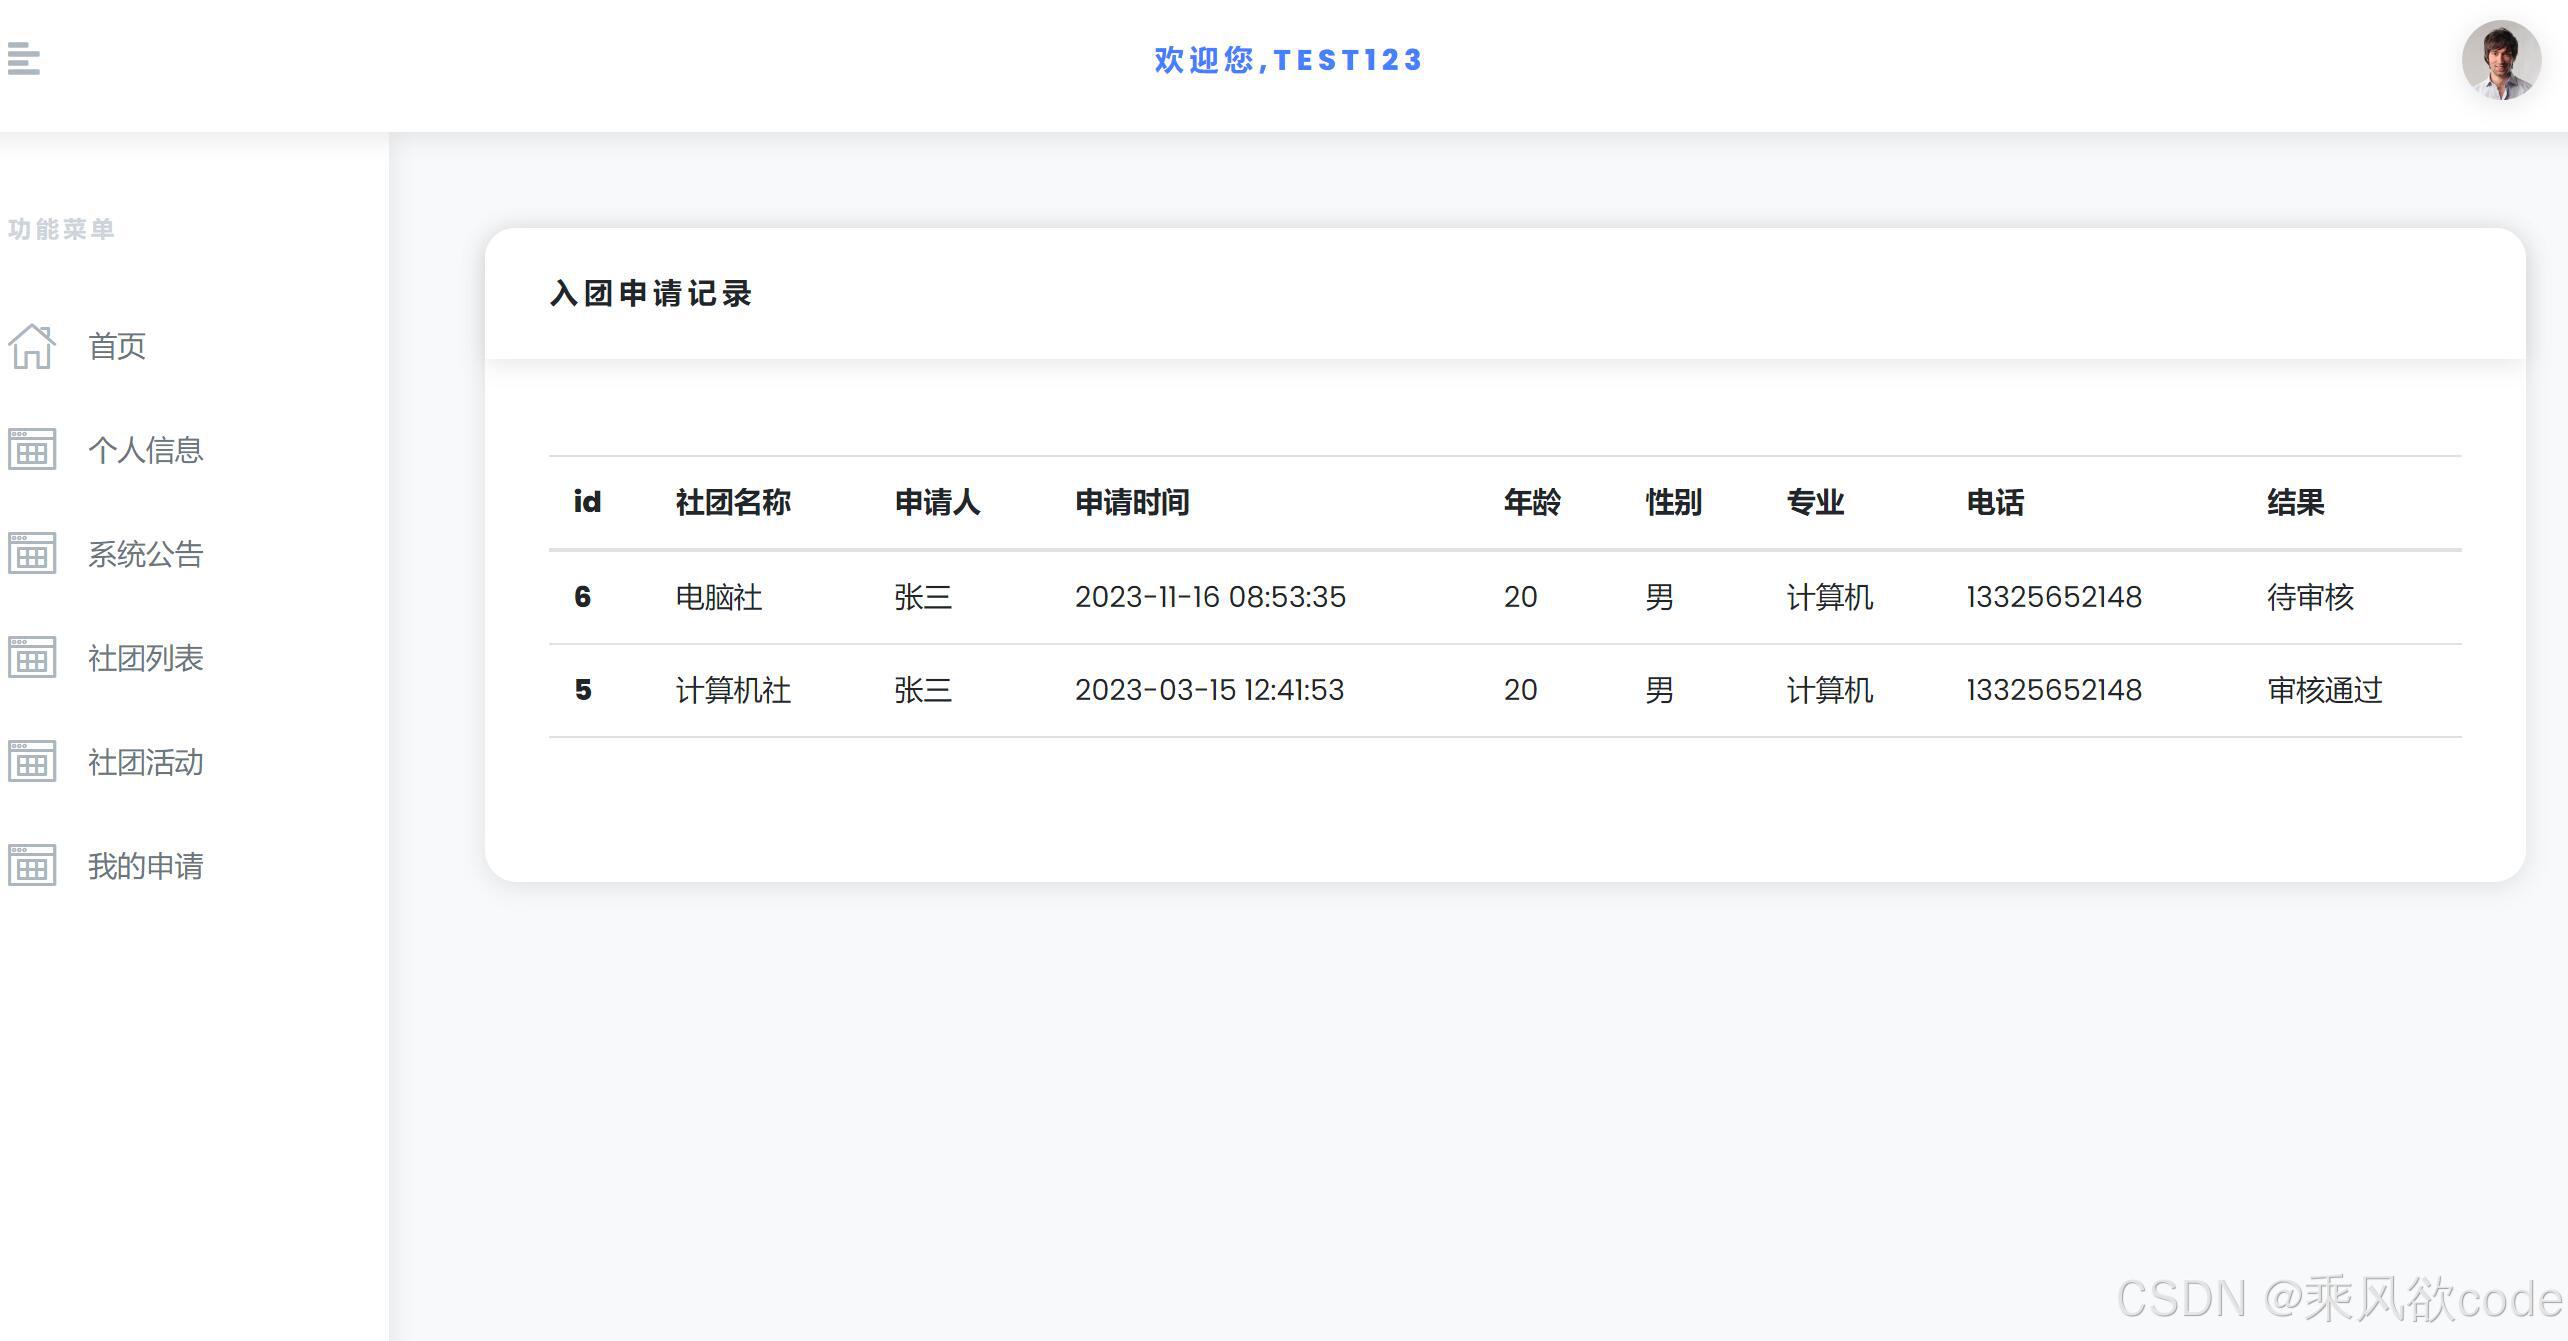2568x1341 pixels.
Task: Click the 待审核 status for record 6
Action: [x=2310, y=597]
